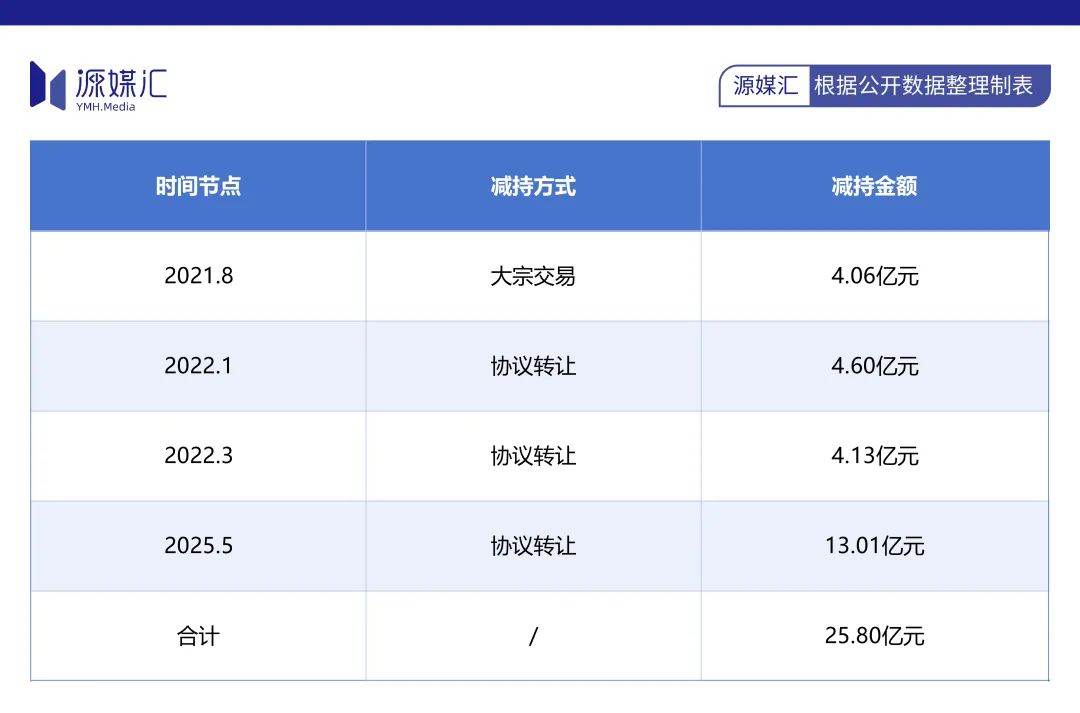
Task: Click the YMH.Media text under the logo
Action: [x=105, y=107]
